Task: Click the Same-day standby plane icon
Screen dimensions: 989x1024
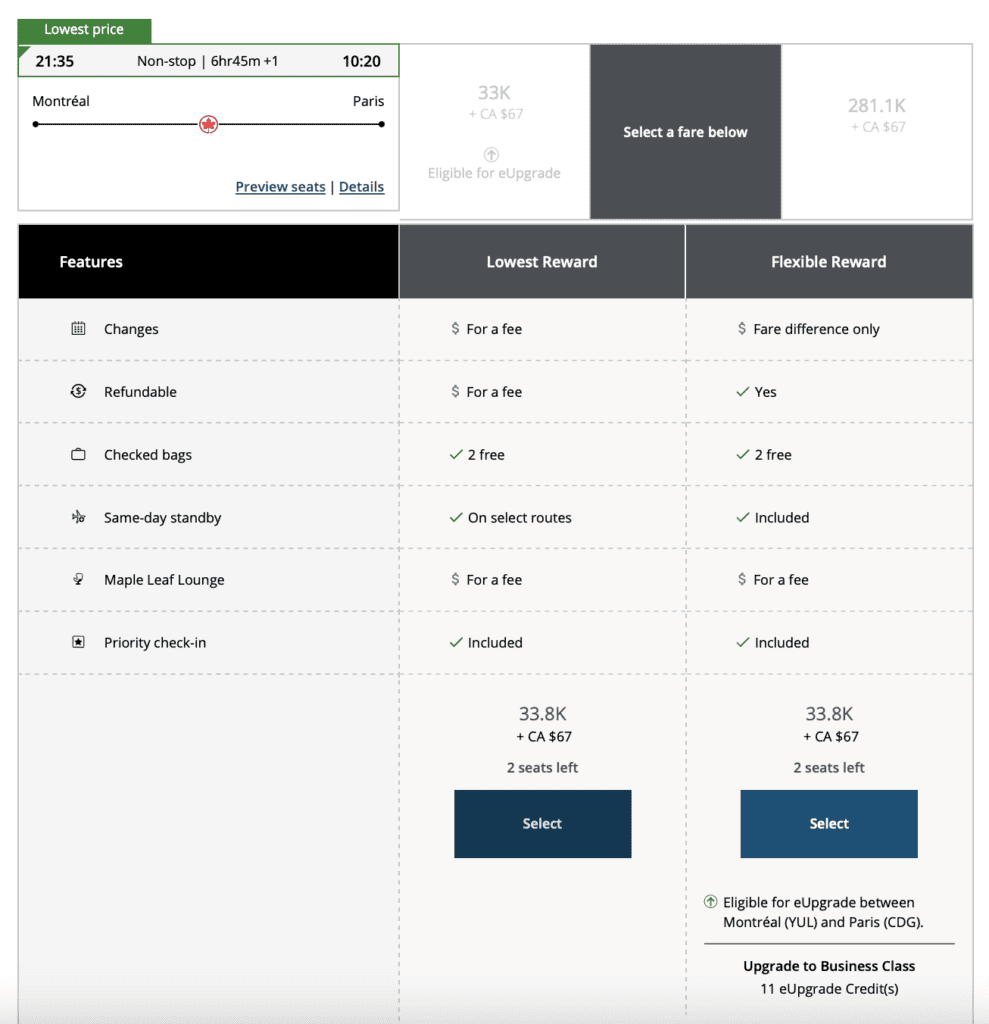Action: coord(78,518)
